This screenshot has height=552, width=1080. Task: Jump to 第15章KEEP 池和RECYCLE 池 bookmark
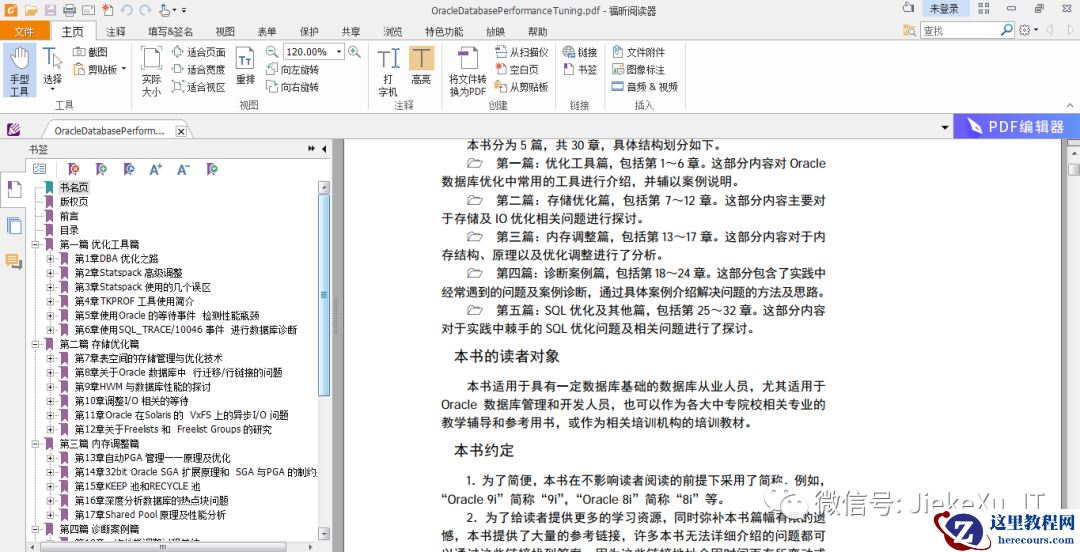pyautogui.click(x=137, y=487)
